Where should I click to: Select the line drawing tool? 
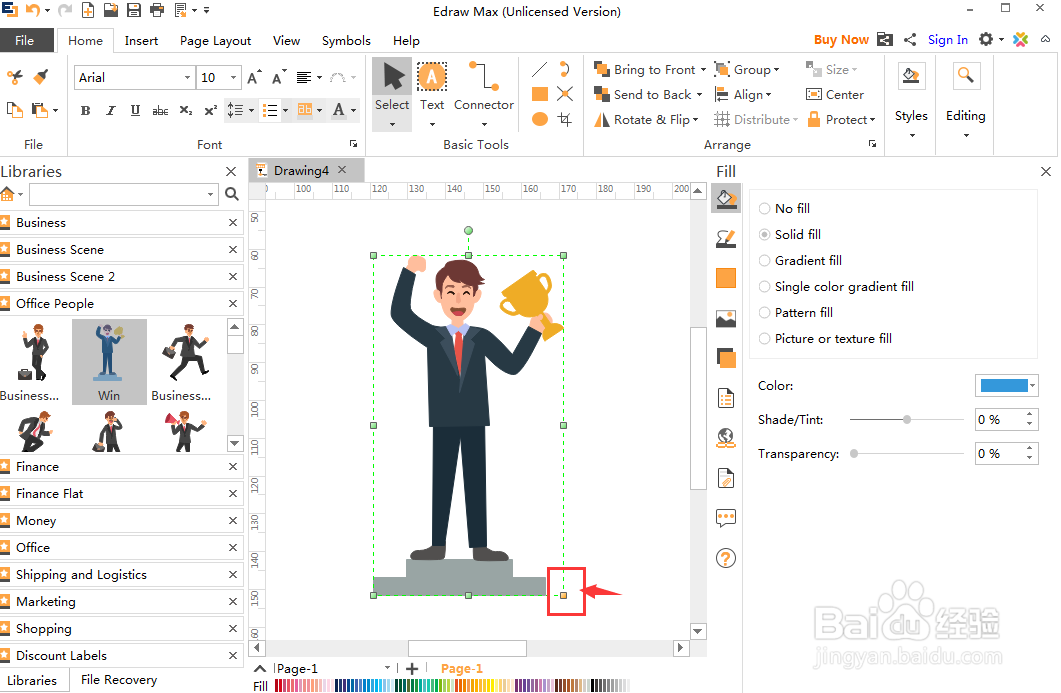click(x=539, y=69)
